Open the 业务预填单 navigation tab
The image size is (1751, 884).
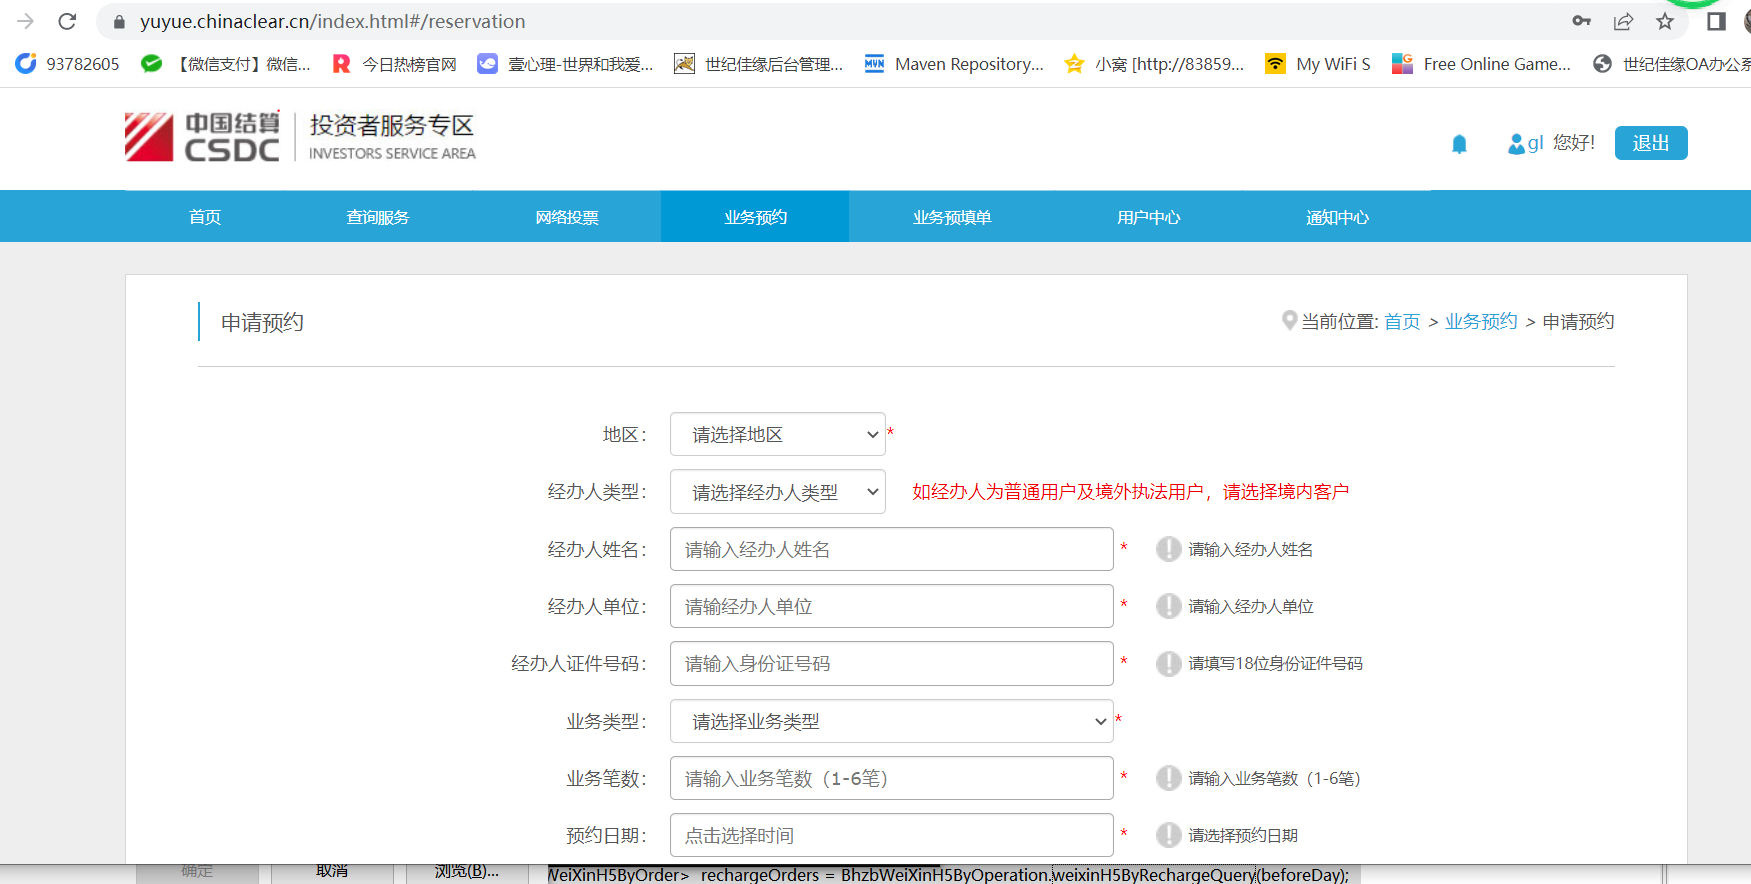[952, 217]
